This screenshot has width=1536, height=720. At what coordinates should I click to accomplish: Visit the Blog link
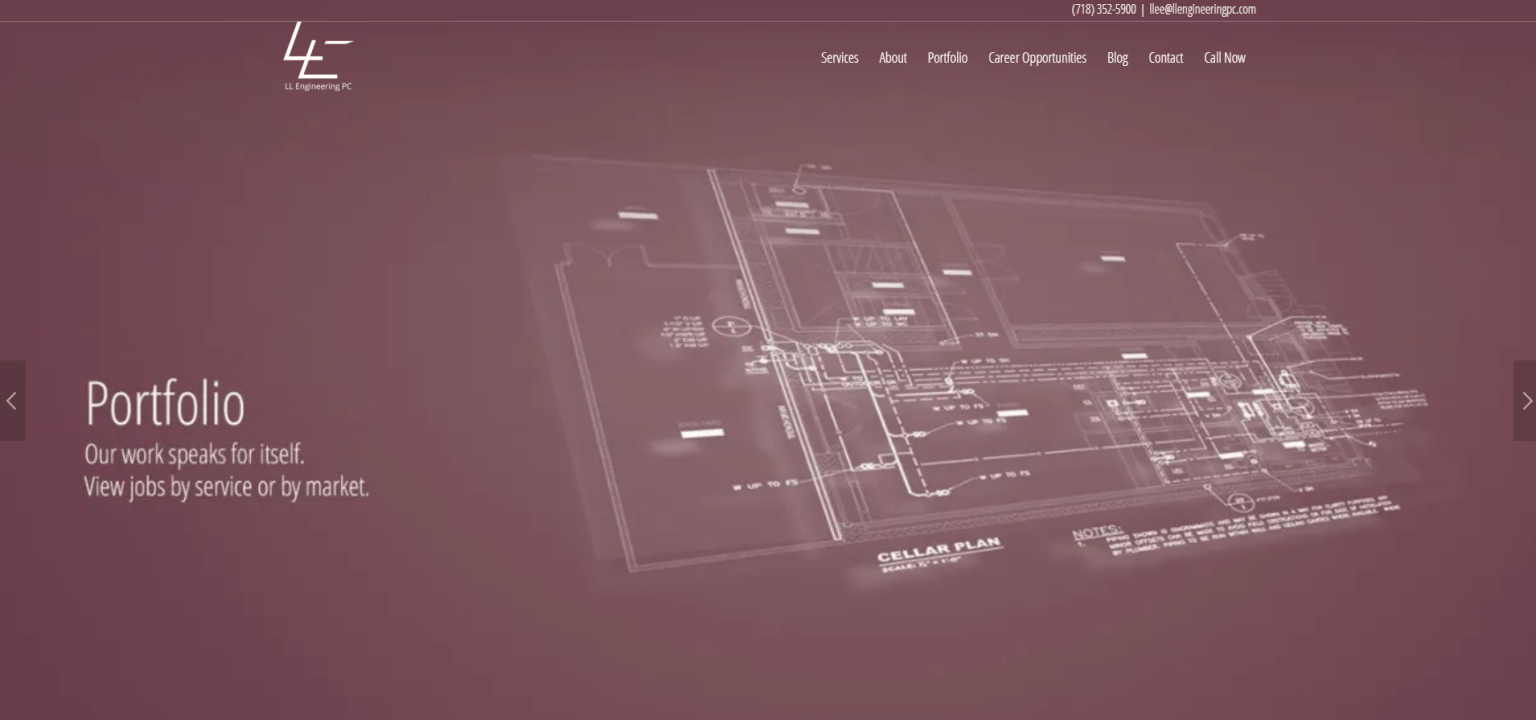tap(1117, 58)
